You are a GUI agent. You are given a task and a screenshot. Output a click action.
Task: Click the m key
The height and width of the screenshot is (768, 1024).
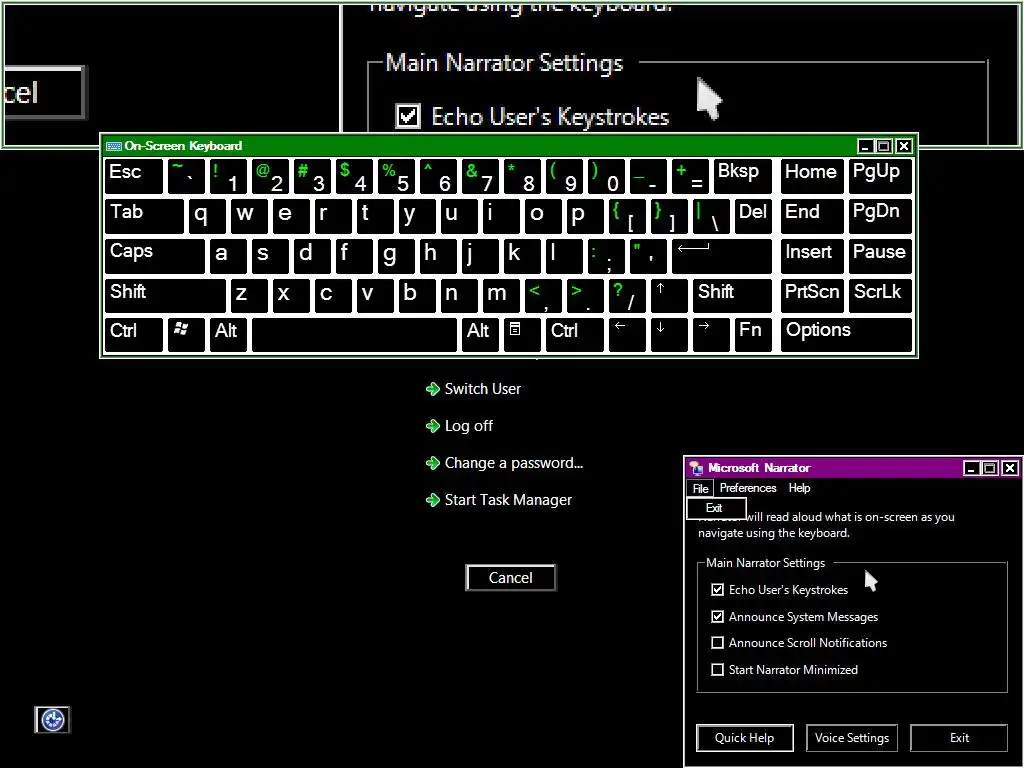[x=501, y=296]
